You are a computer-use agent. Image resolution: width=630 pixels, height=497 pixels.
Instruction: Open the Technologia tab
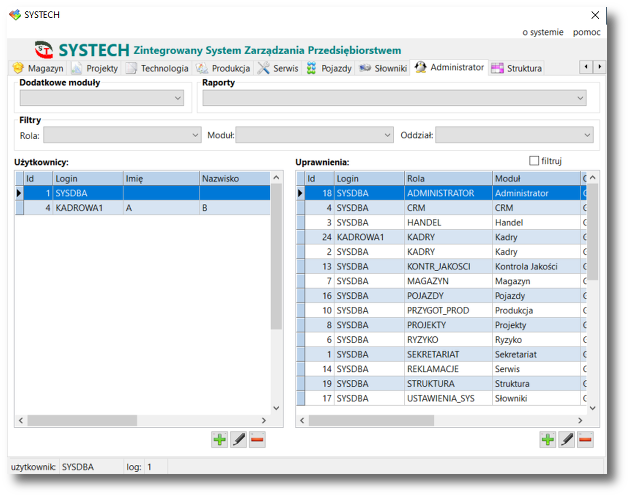tap(158, 68)
